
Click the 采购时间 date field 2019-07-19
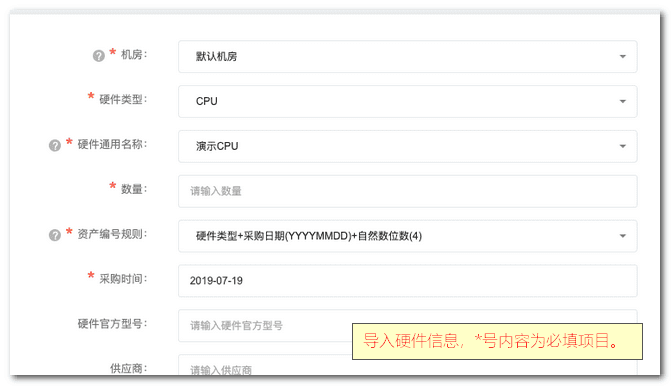pyautogui.click(x=407, y=281)
